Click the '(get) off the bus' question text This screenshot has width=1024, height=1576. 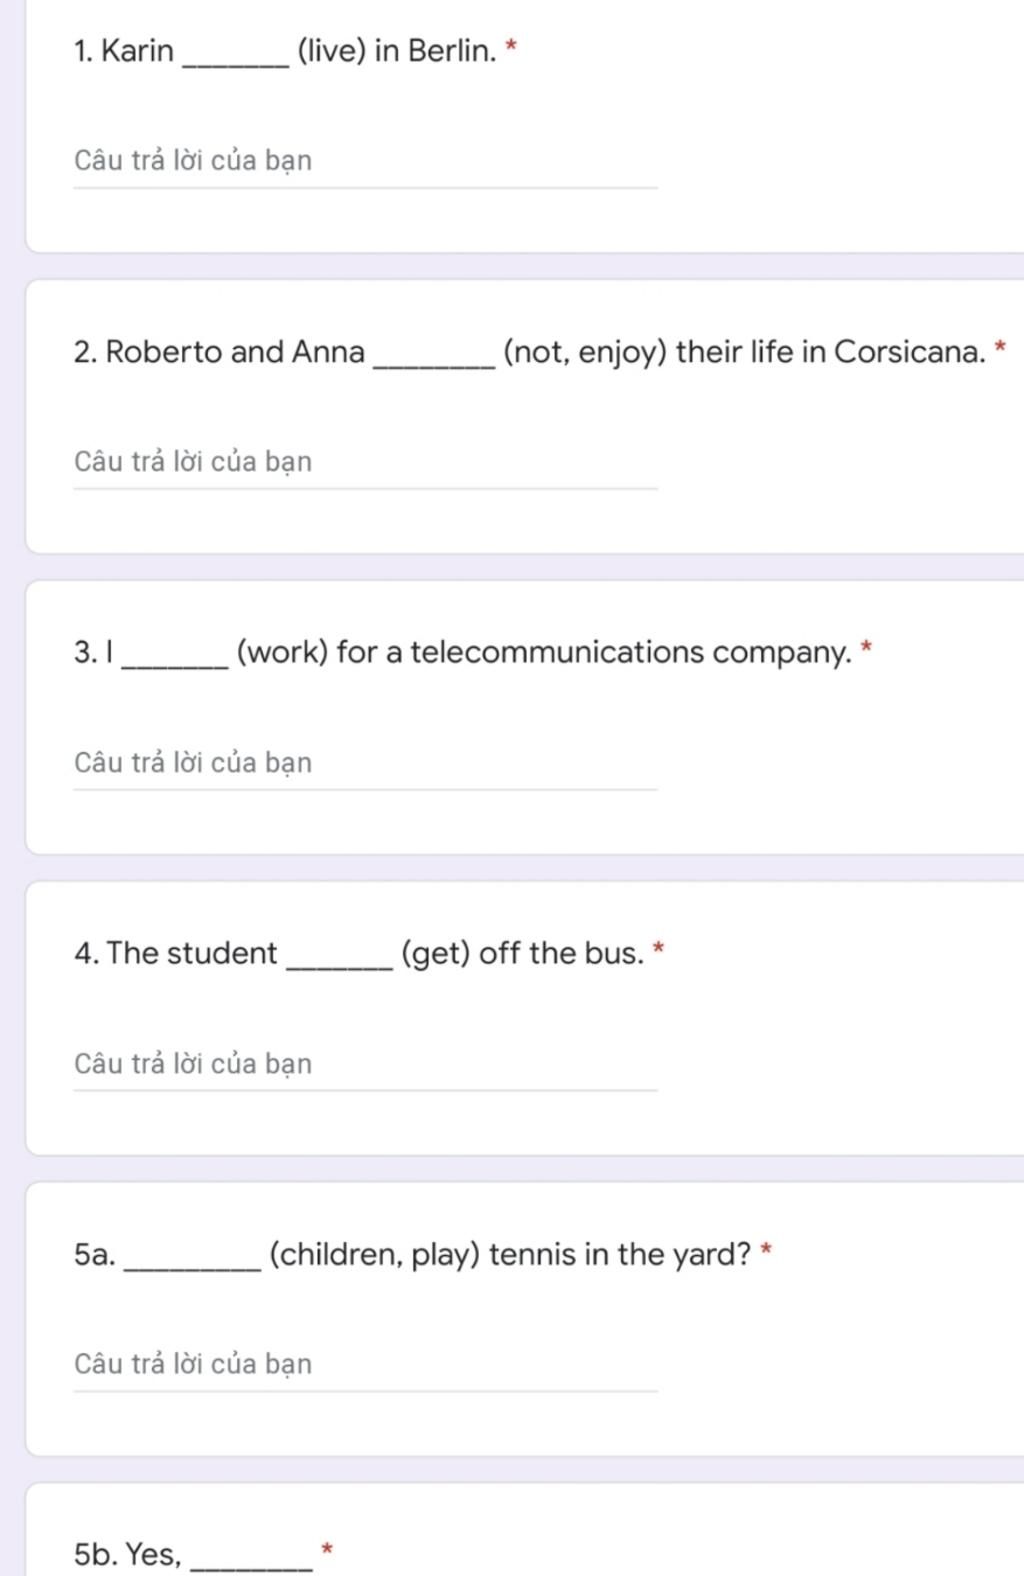522,954
